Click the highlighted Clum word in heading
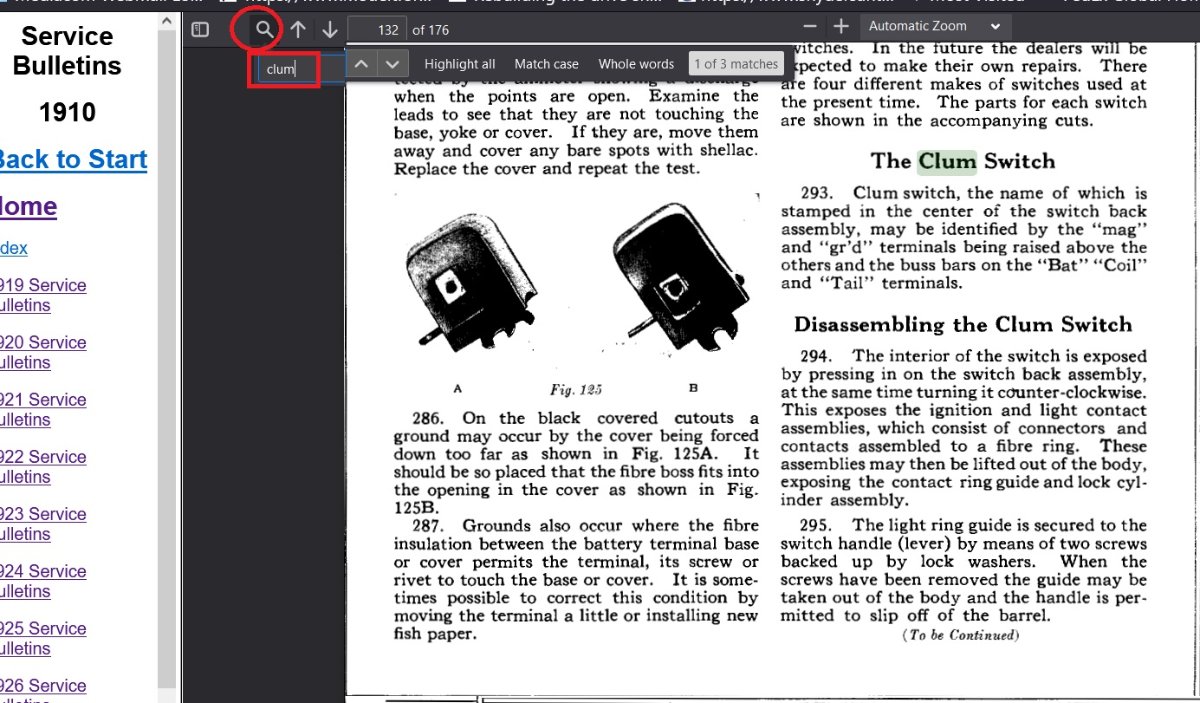The height and width of the screenshot is (703, 1200). (x=946, y=161)
